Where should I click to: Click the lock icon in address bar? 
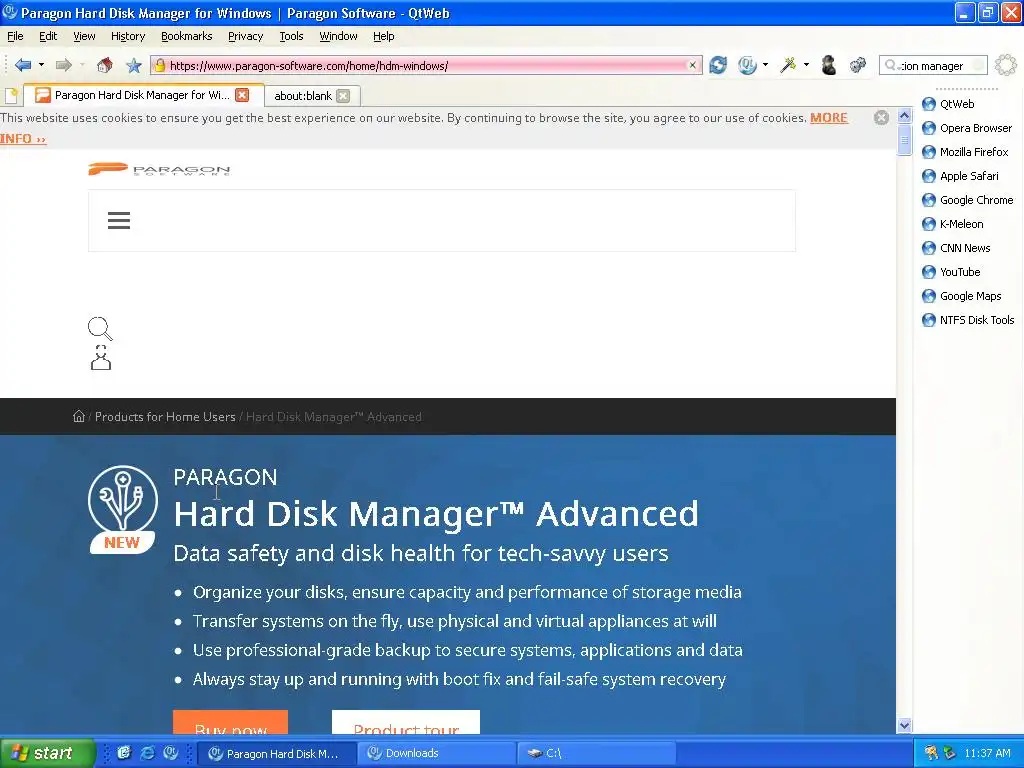[159, 65]
